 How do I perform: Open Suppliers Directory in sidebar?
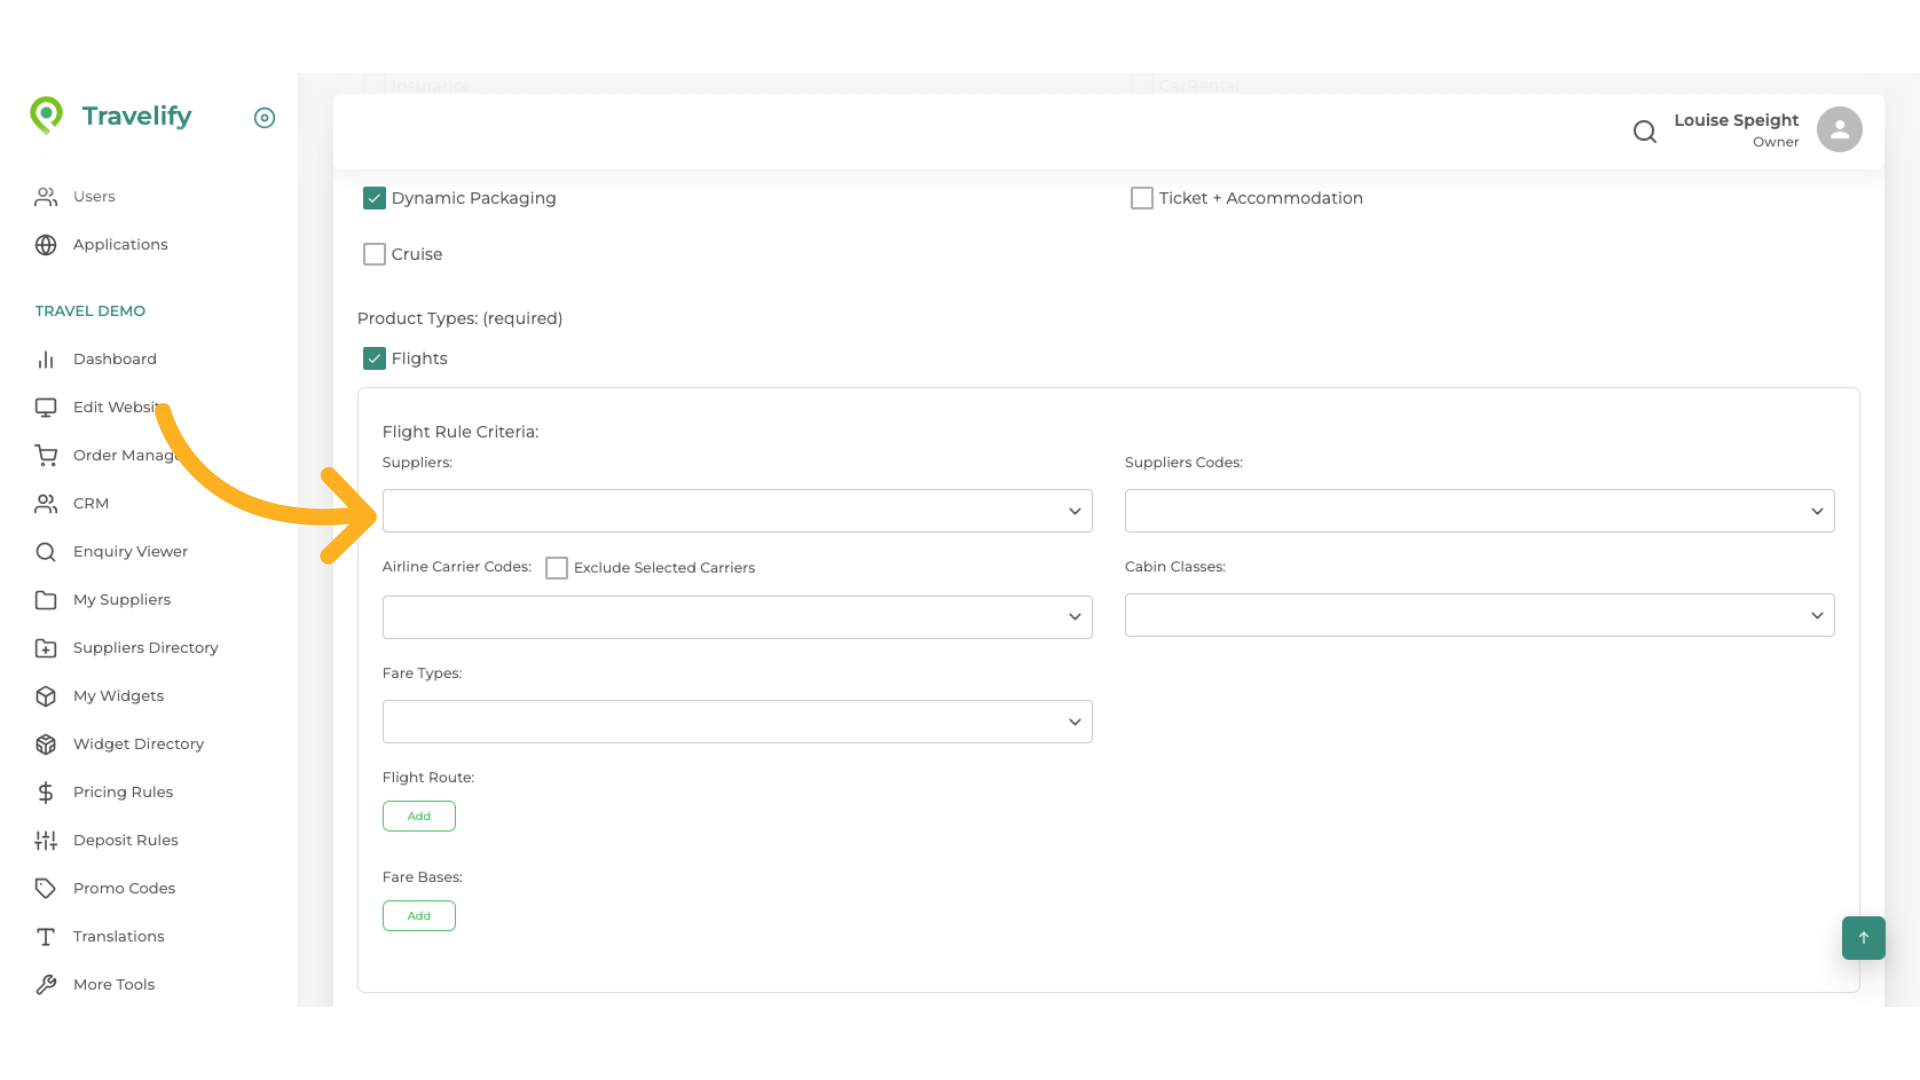click(x=145, y=648)
